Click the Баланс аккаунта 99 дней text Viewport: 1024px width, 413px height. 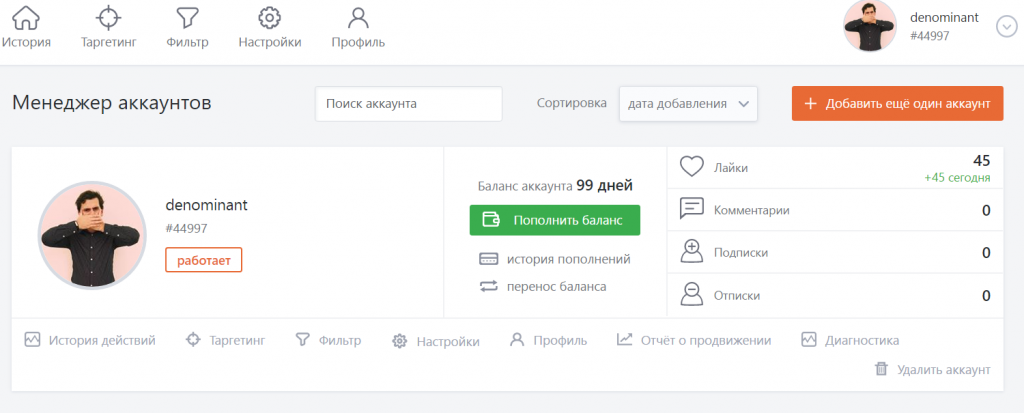(x=555, y=186)
